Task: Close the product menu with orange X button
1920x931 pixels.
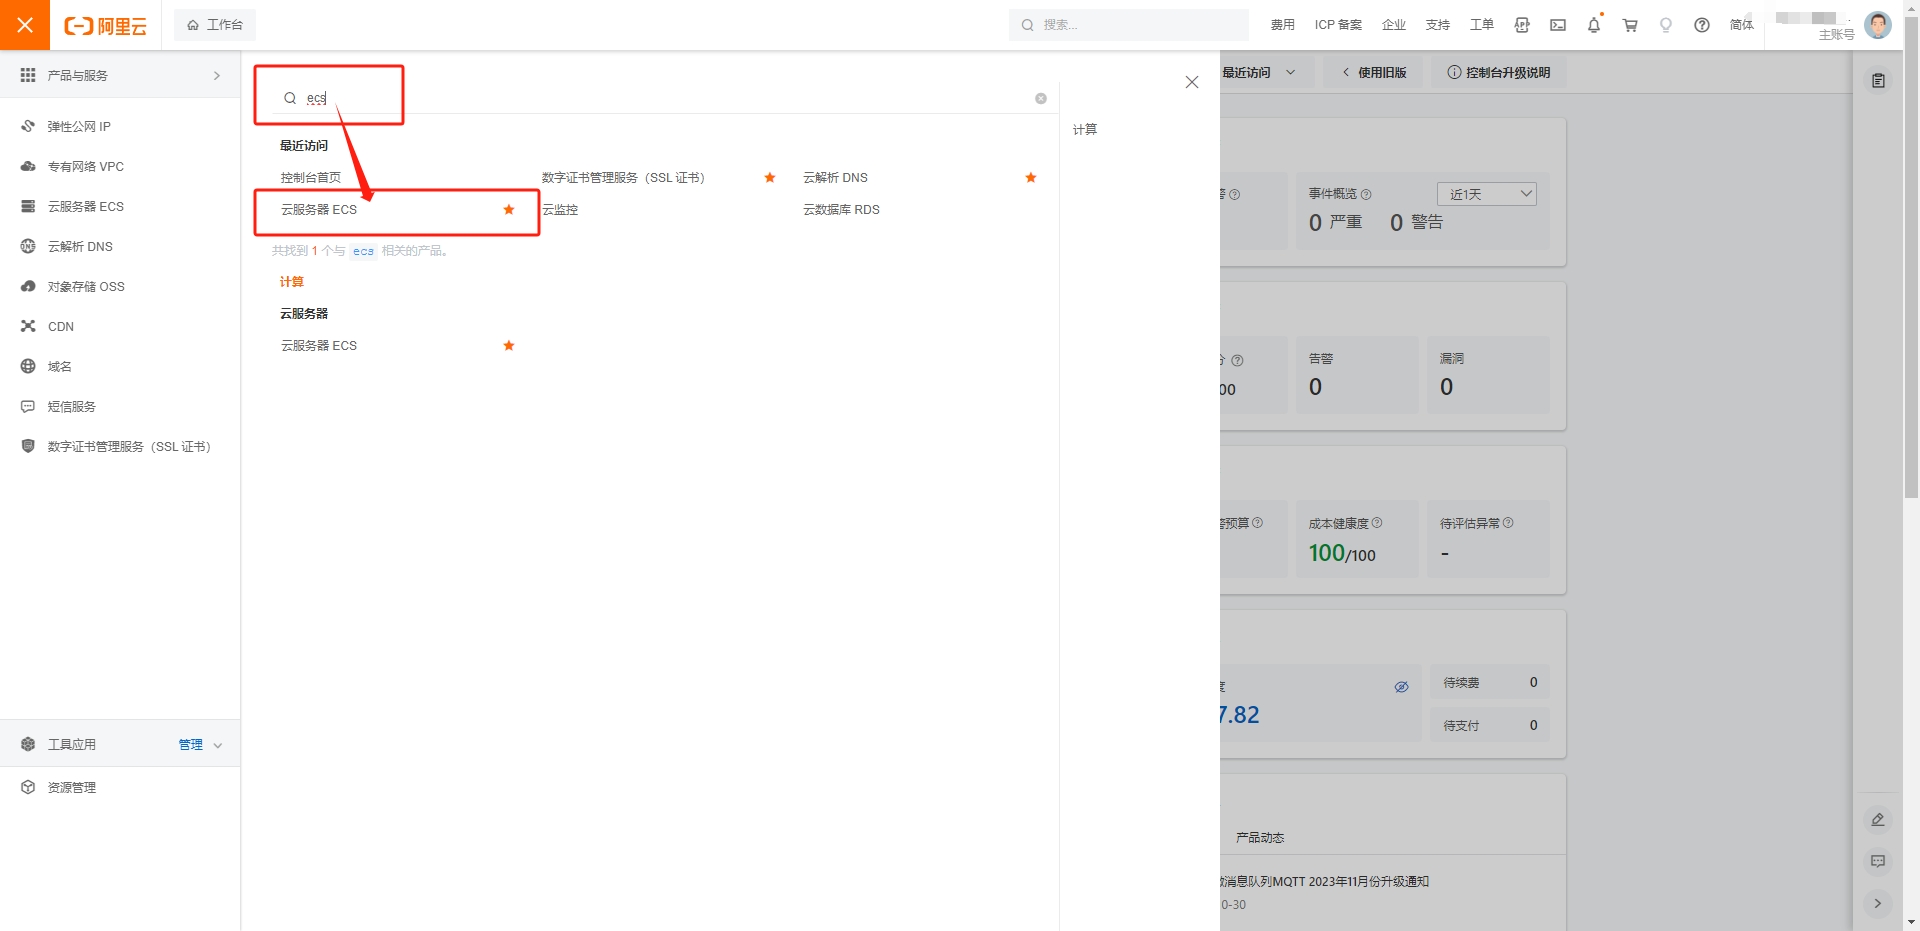Action: [25, 25]
